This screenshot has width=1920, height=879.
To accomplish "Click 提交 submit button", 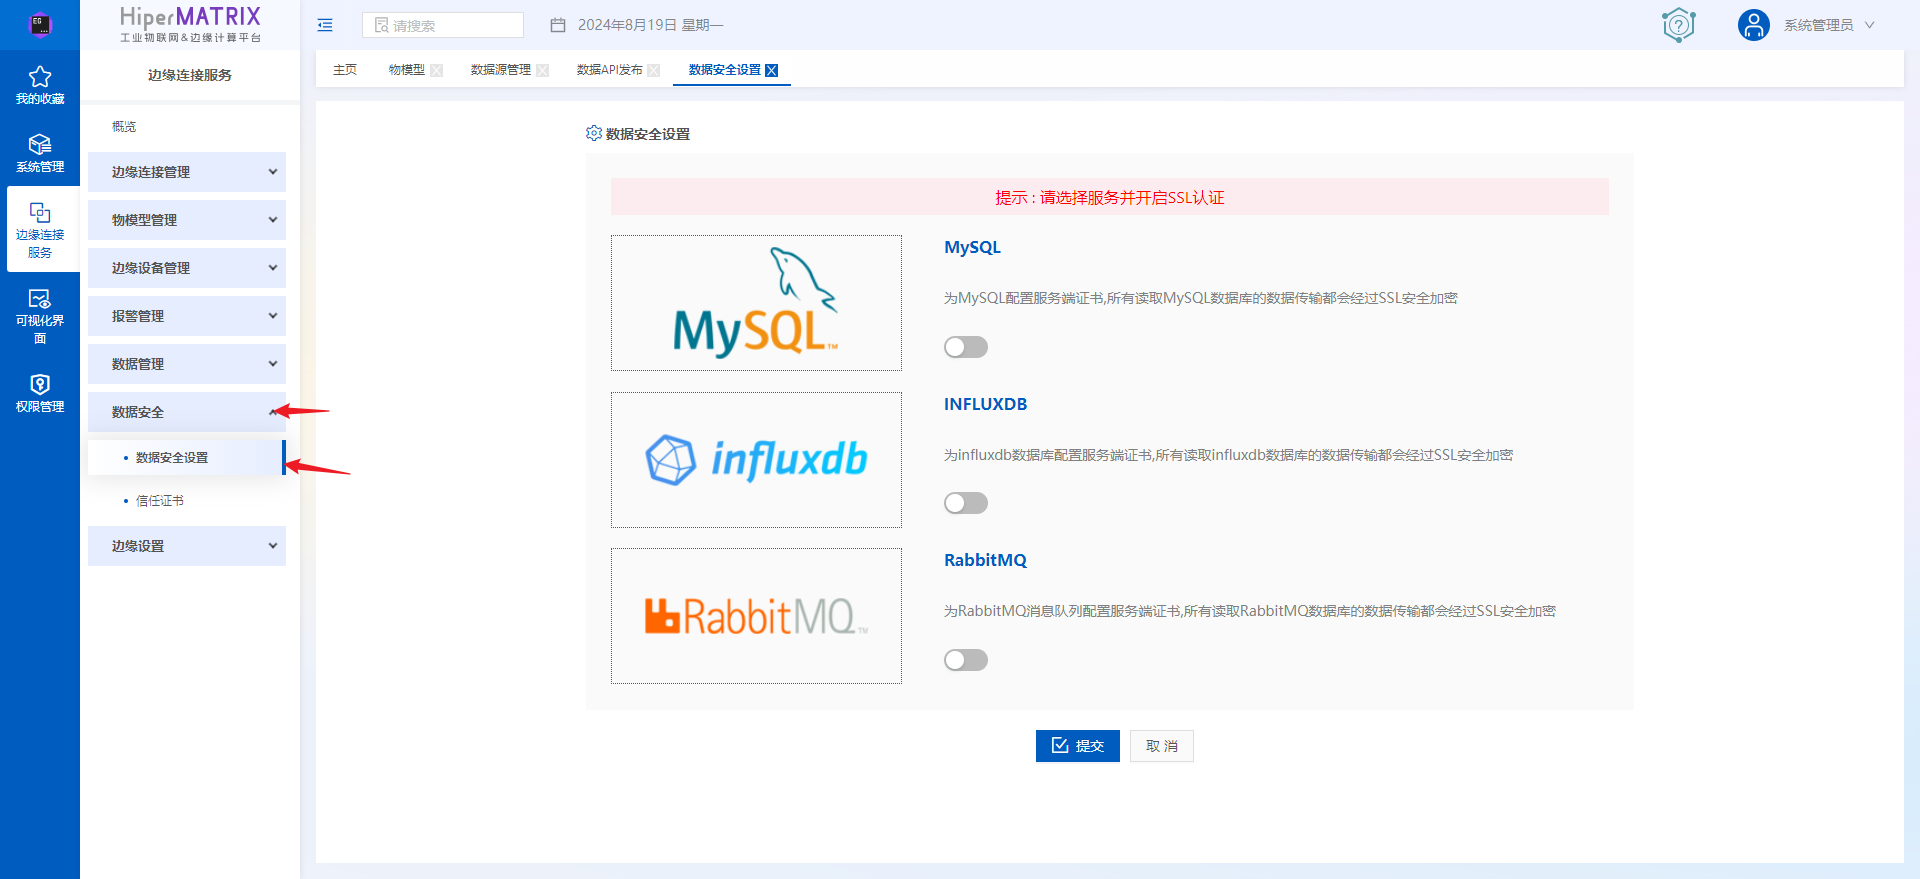I will pyautogui.click(x=1077, y=746).
